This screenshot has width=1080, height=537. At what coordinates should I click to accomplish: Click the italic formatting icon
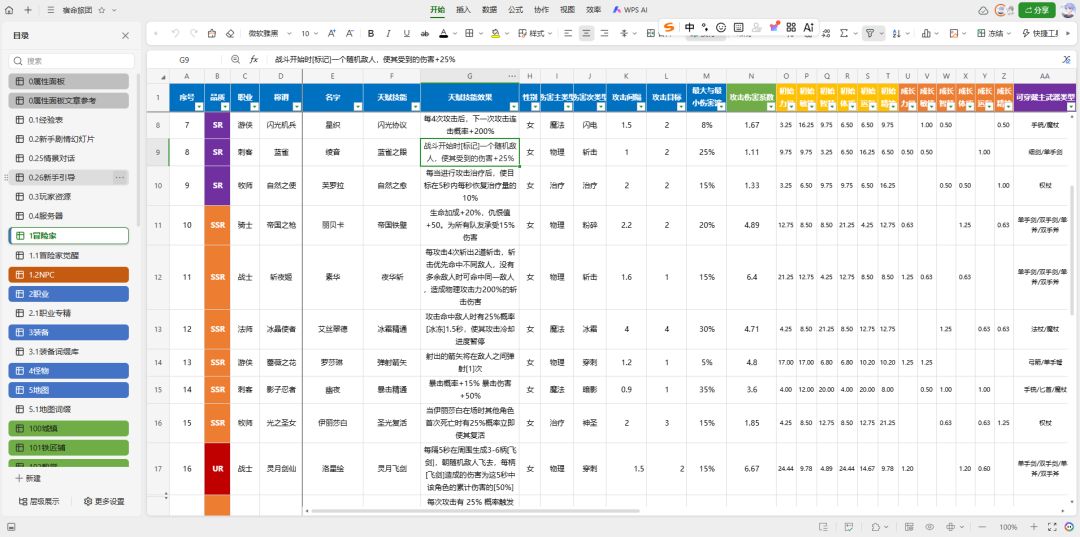(x=388, y=33)
